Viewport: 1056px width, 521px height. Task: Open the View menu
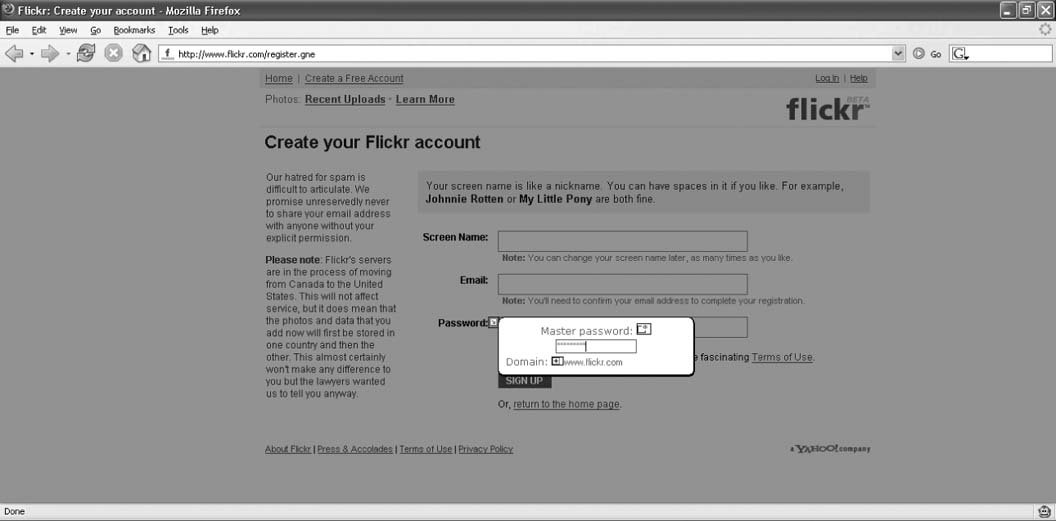[68, 30]
